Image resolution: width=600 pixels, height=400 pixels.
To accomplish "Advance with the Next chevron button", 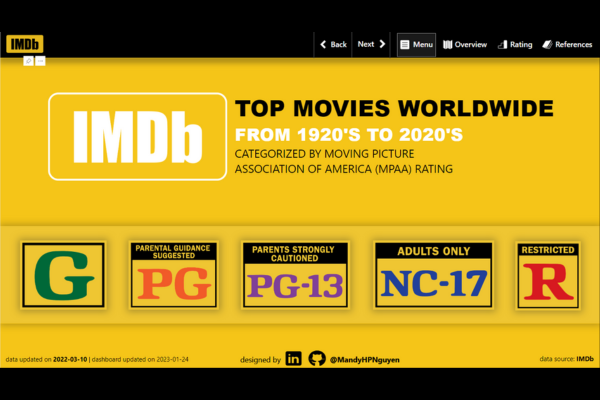I will pyautogui.click(x=371, y=44).
